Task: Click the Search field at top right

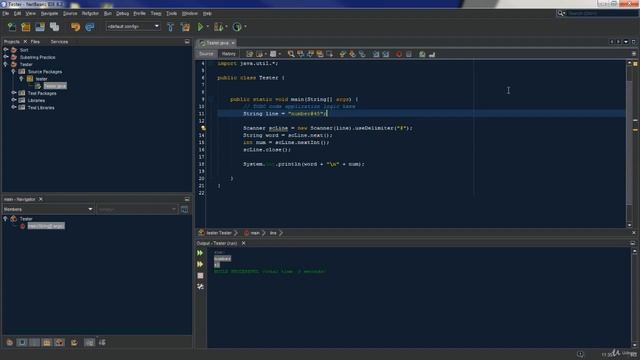Action: (602, 13)
